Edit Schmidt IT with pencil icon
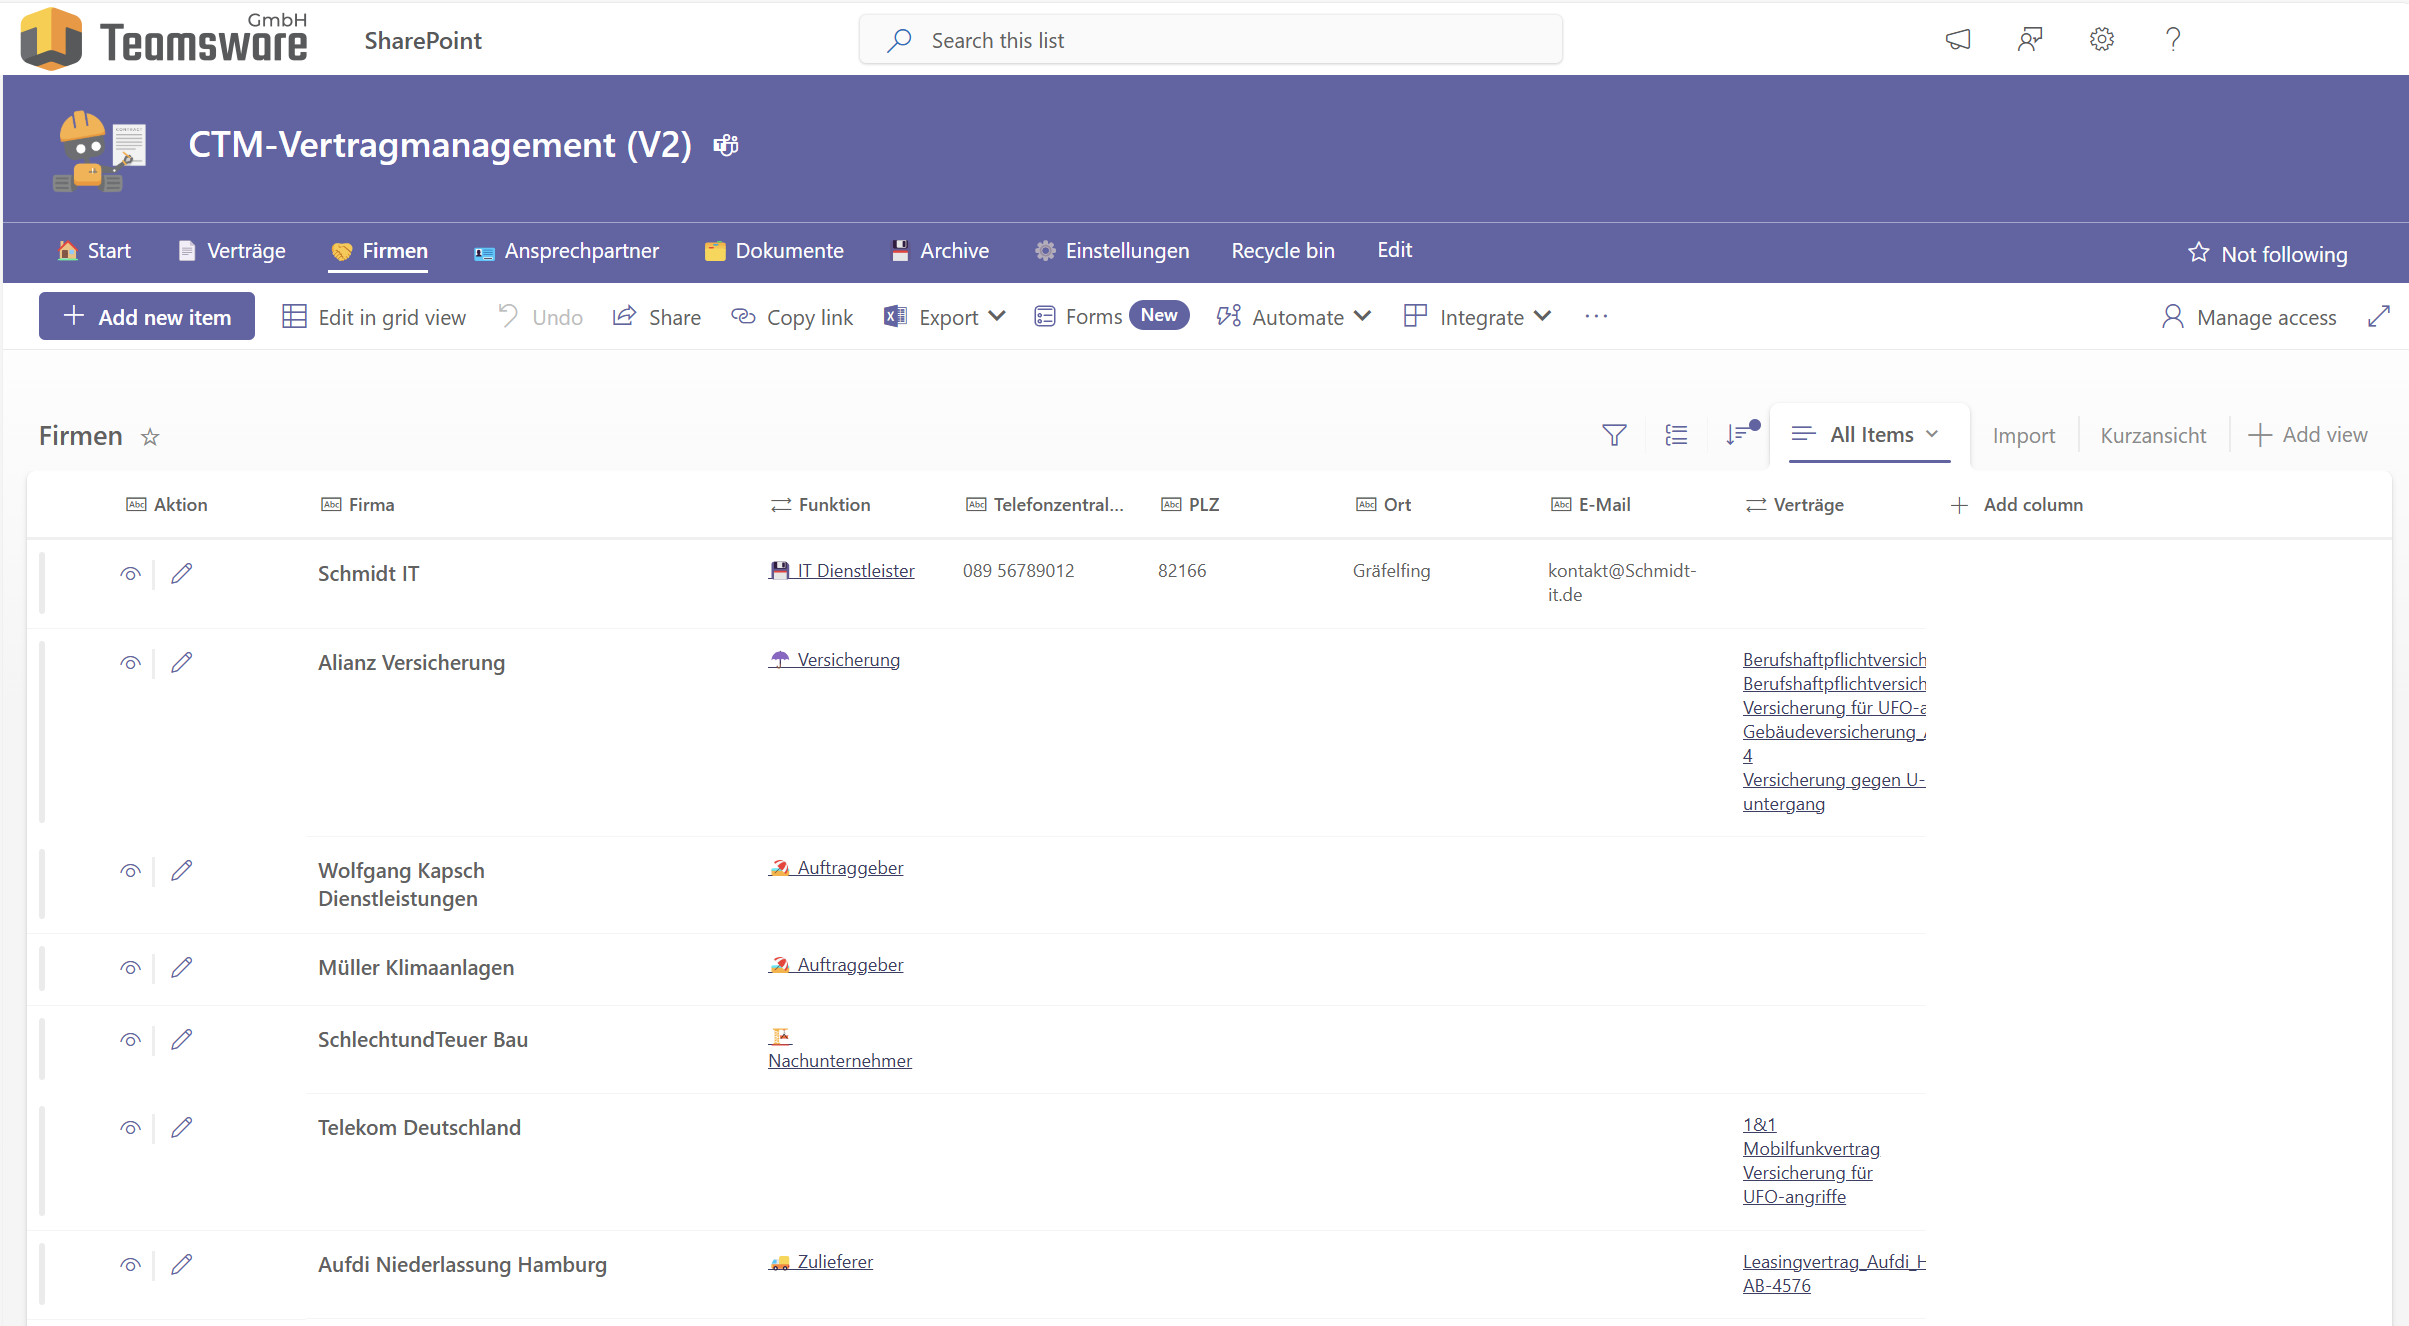Image resolution: width=2409 pixels, height=1326 pixels. pyautogui.click(x=181, y=574)
